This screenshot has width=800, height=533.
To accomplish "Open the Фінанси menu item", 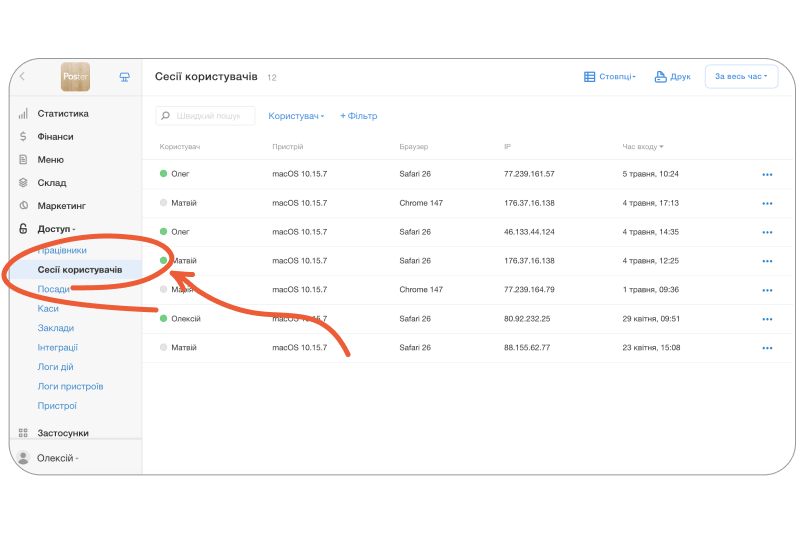I will 55,136.
